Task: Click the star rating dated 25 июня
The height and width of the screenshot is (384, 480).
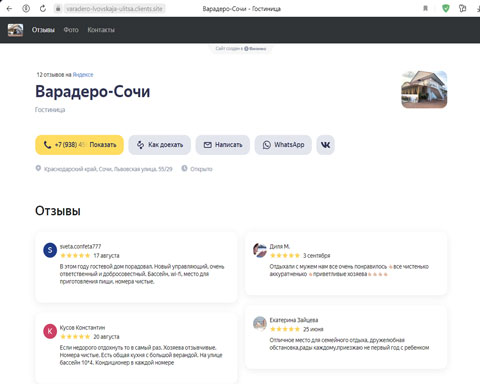Action: (x=285, y=329)
